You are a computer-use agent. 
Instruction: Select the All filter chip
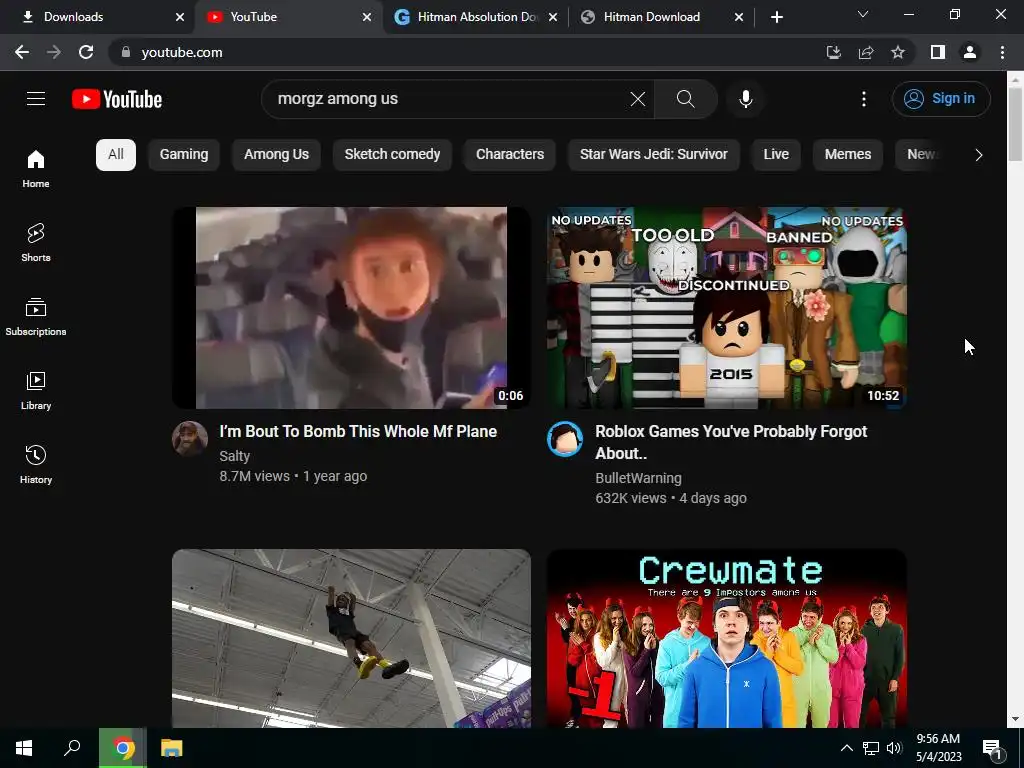116,155
